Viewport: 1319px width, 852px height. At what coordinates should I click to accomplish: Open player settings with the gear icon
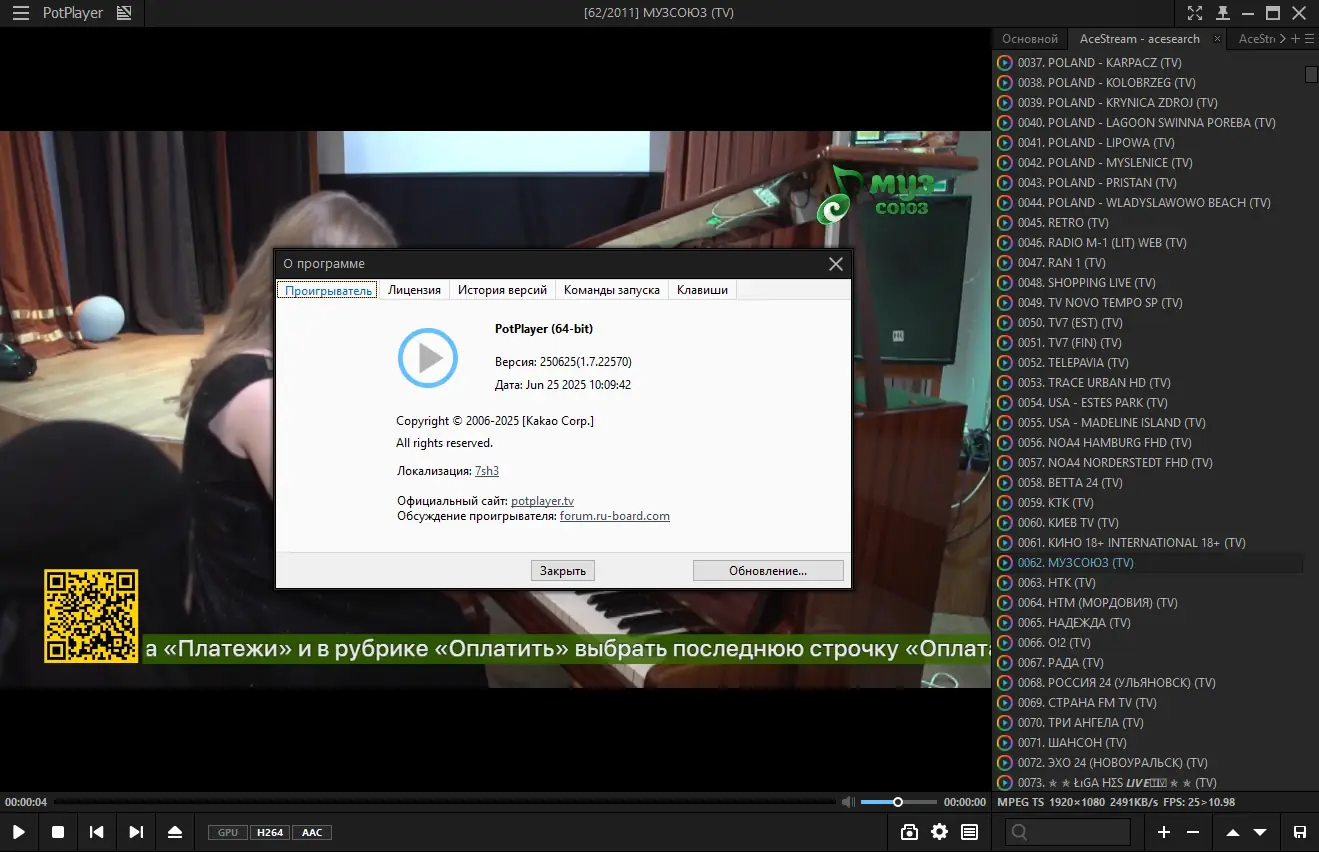coord(939,832)
